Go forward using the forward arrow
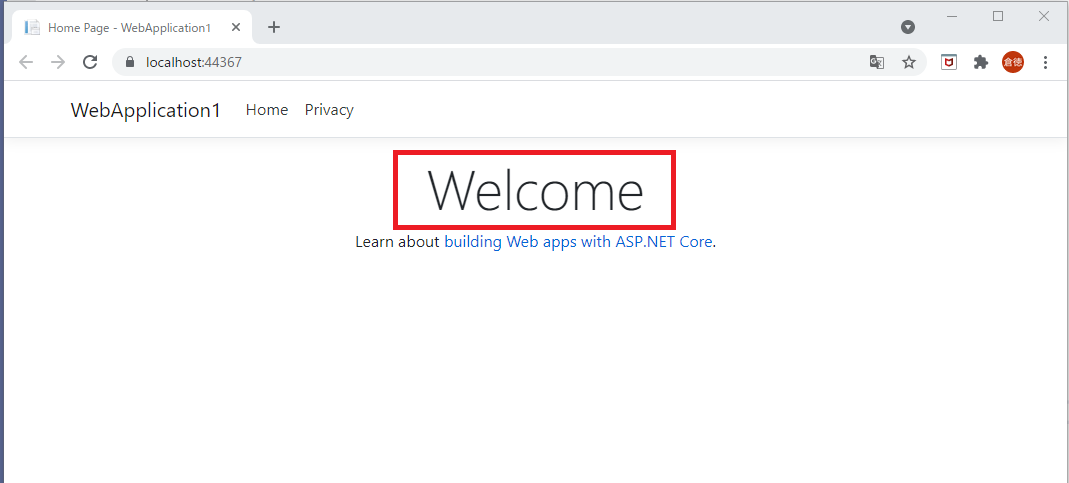The image size is (1069, 483). click(x=58, y=62)
